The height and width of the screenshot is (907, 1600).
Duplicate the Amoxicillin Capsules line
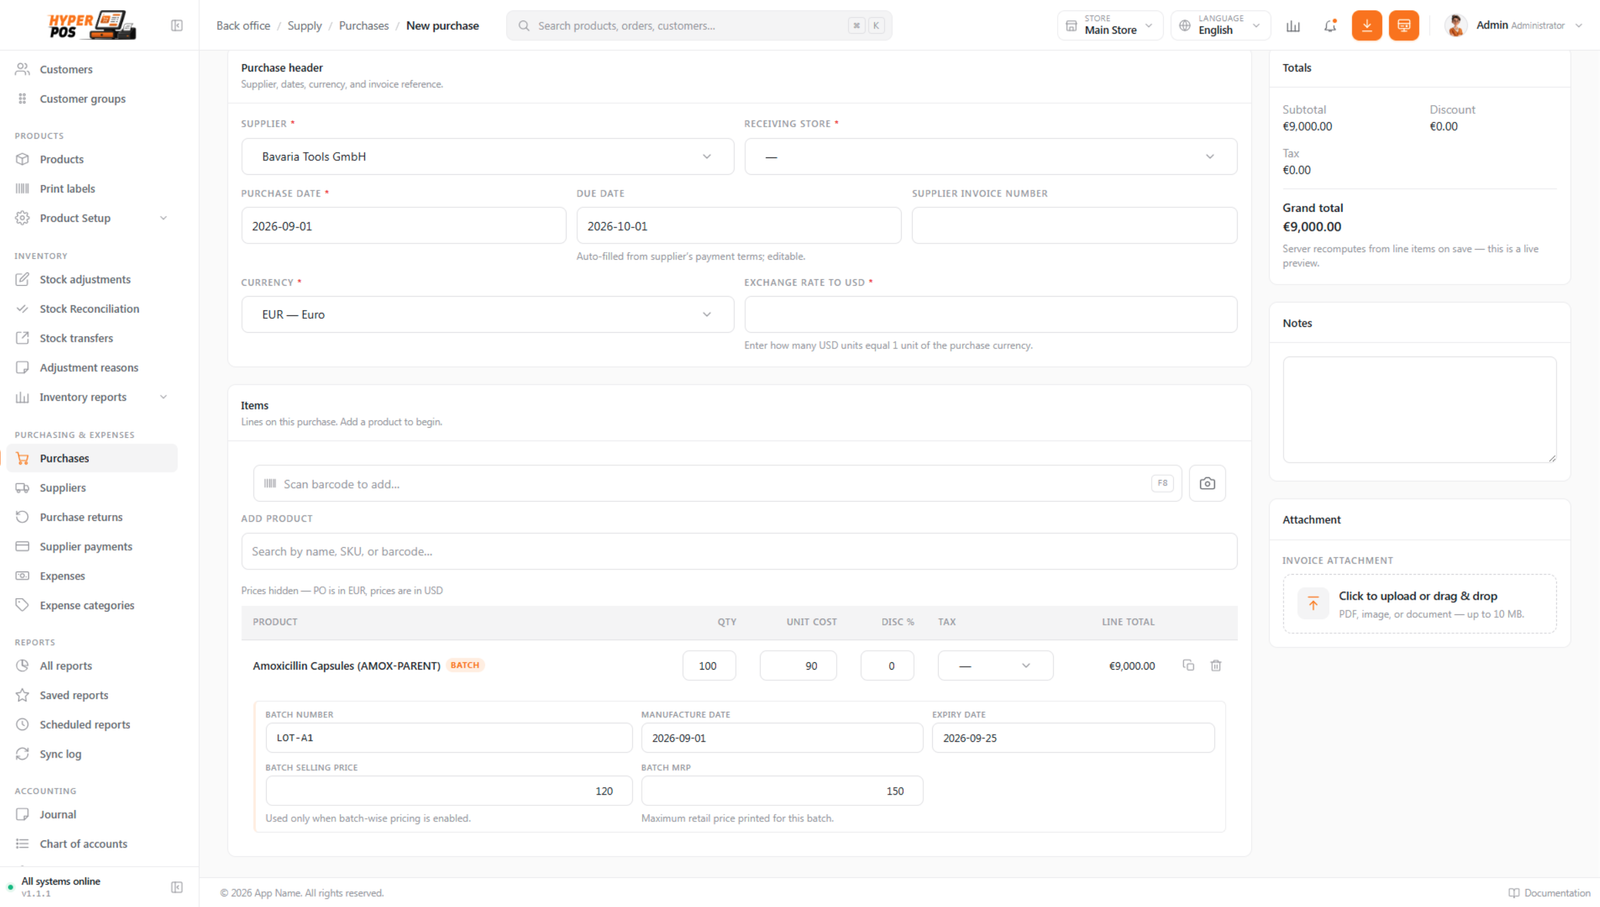(1188, 665)
